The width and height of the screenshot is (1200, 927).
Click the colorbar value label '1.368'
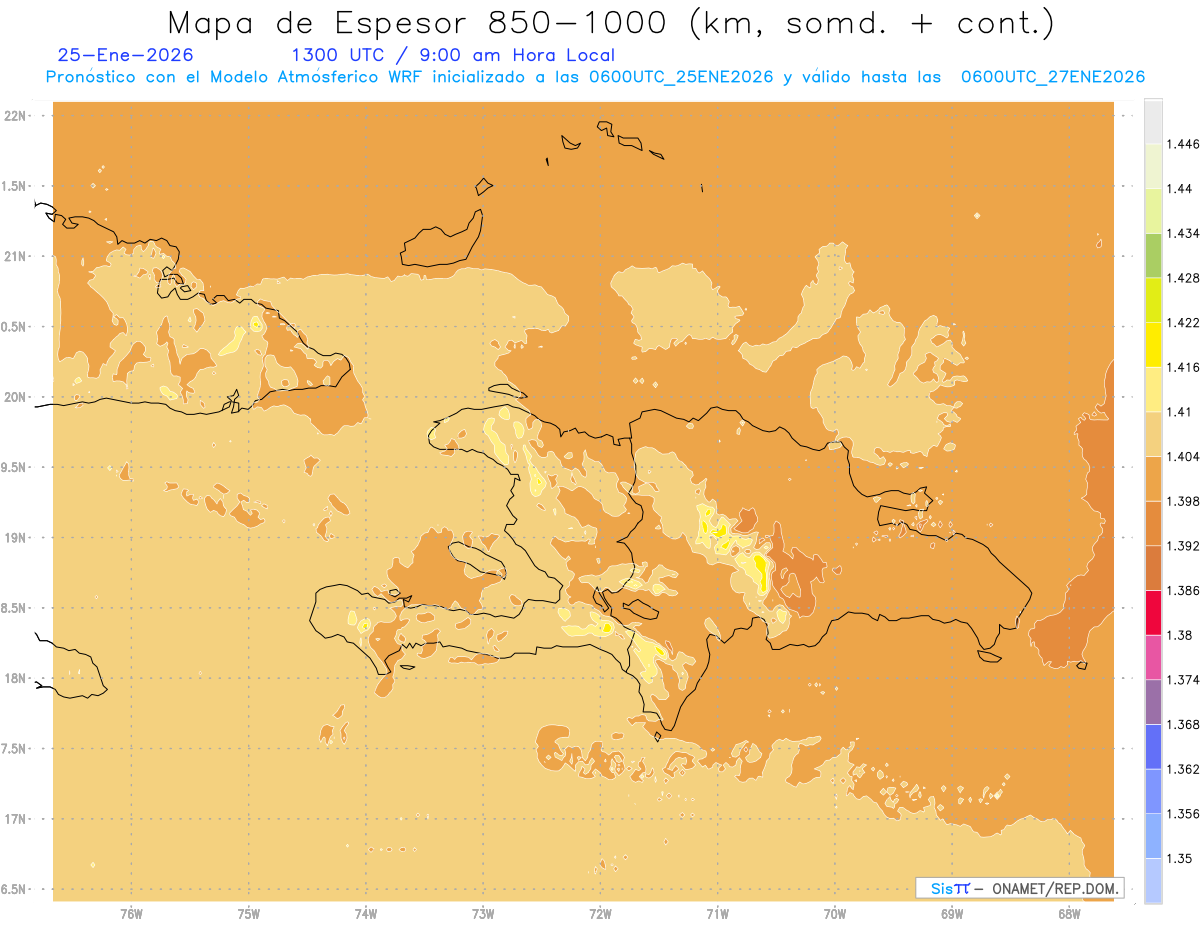coord(1184,724)
